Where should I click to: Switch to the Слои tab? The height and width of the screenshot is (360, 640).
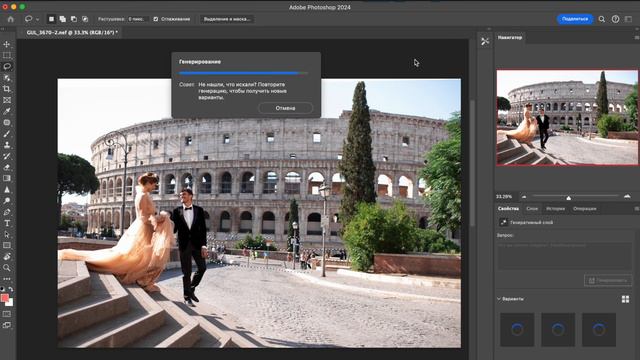click(x=532, y=209)
